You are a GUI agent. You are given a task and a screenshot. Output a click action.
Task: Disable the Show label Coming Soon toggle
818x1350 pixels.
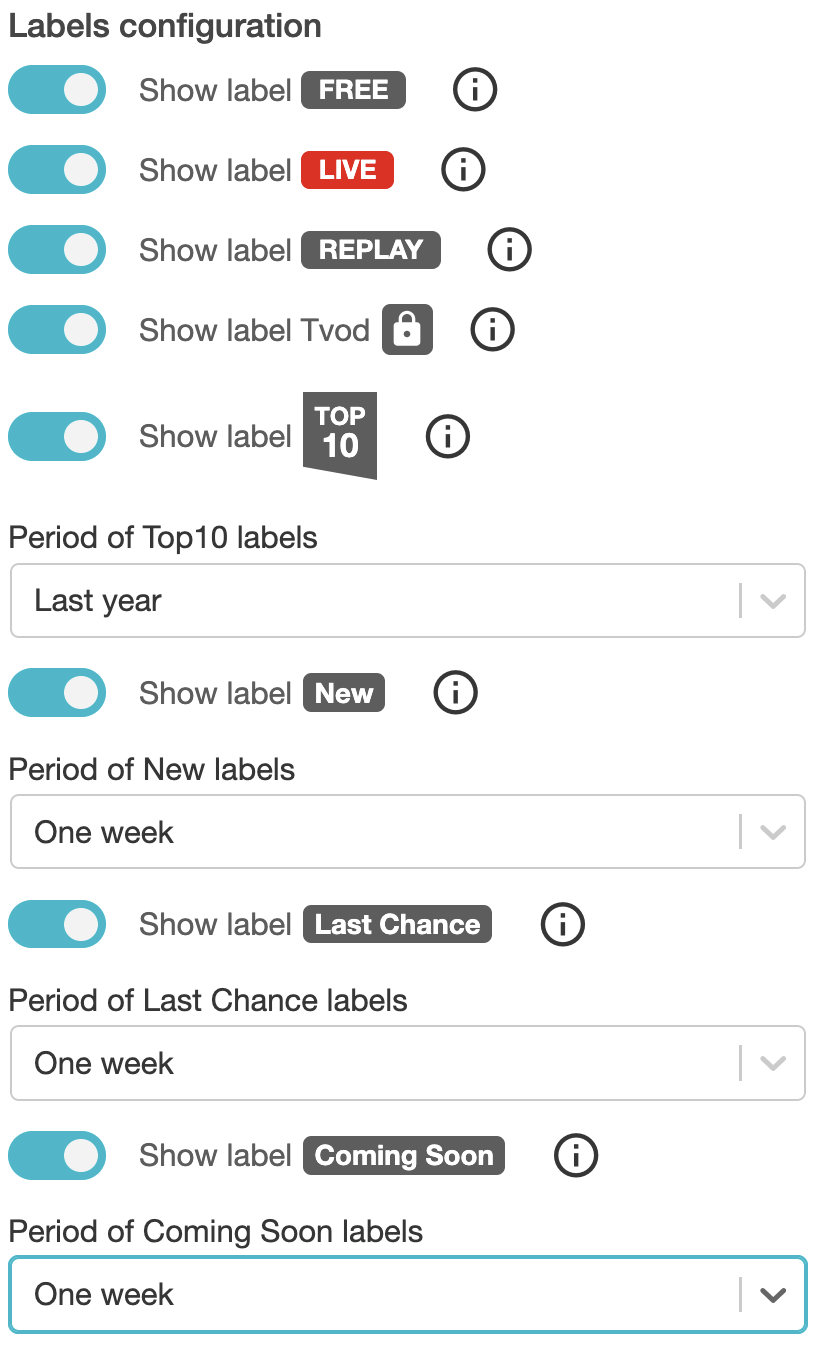57,1155
